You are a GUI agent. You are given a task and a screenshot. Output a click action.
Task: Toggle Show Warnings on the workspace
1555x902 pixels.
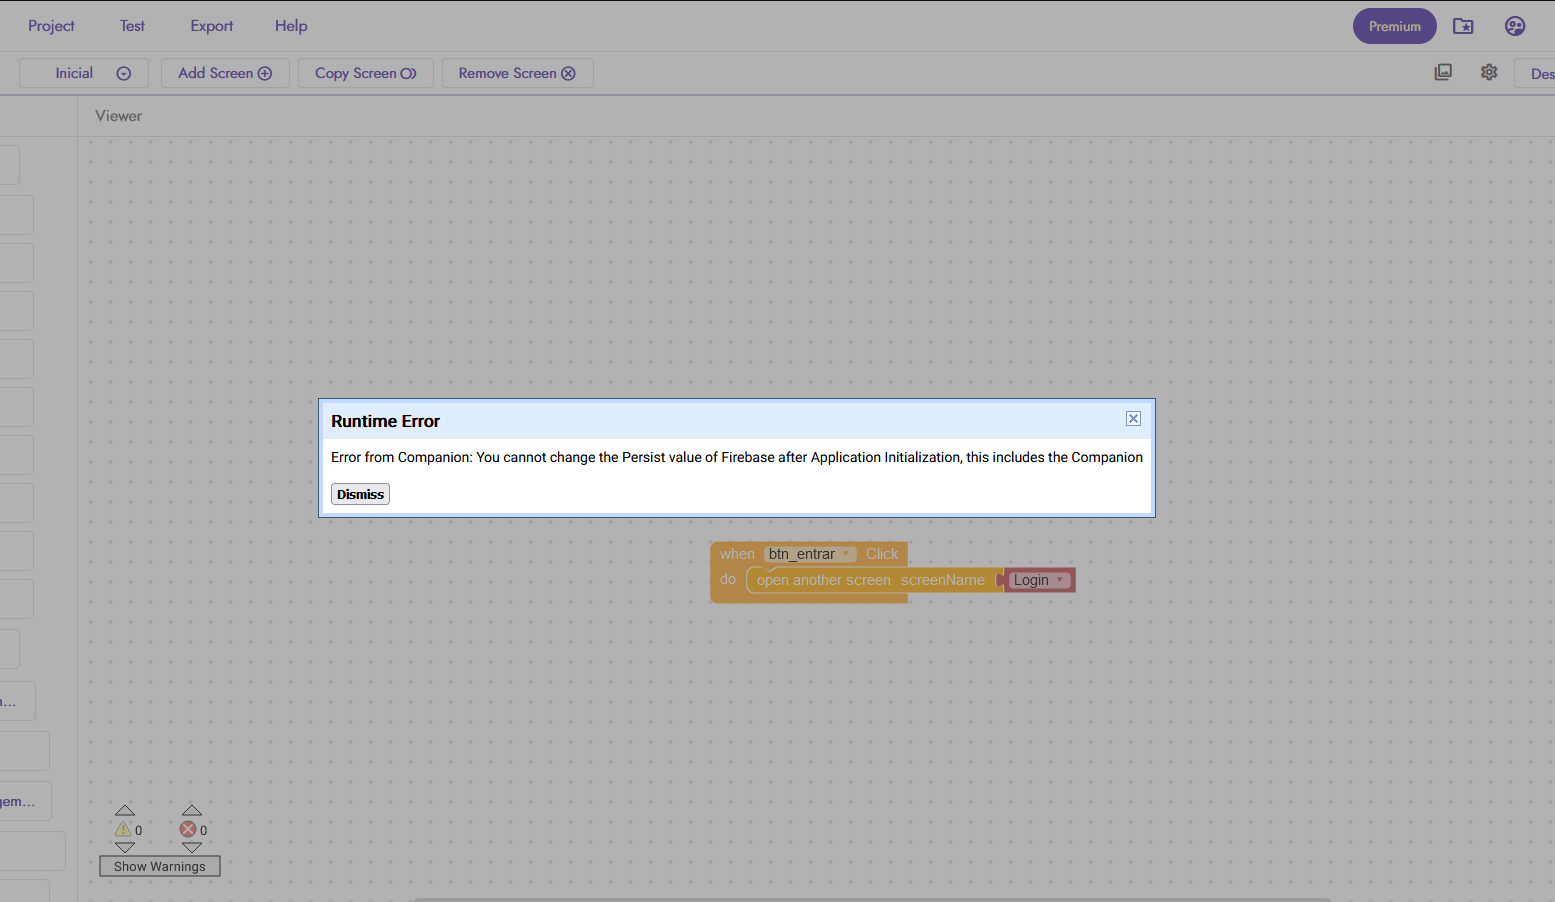160,866
